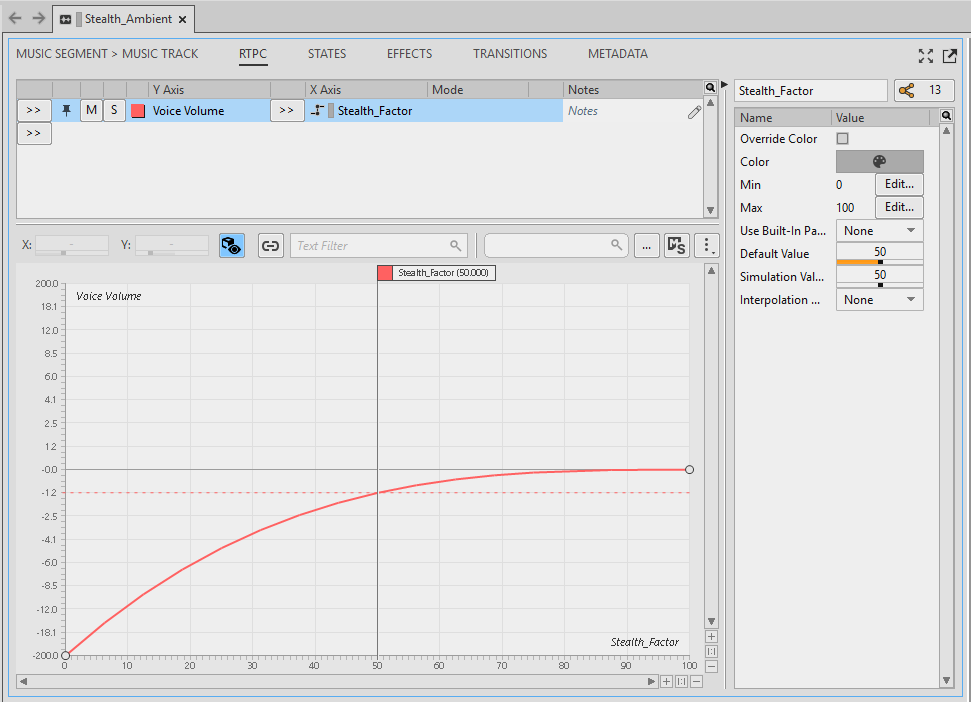Check the Override Color checkbox
Screen dimensions: 971x702
click(x=842, y=139)
